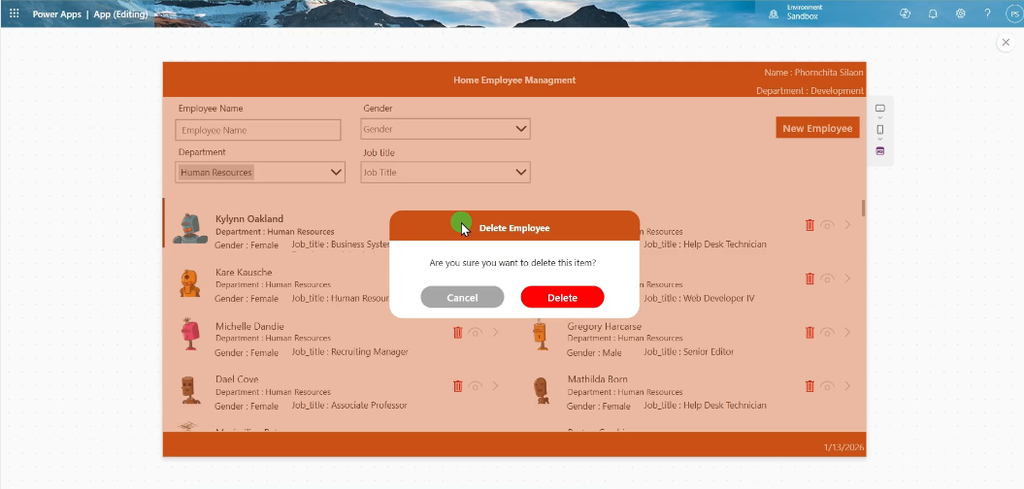Cancel the Delete Employee dialog
This screenshot has width=1024, height=489.
point(462,297)
